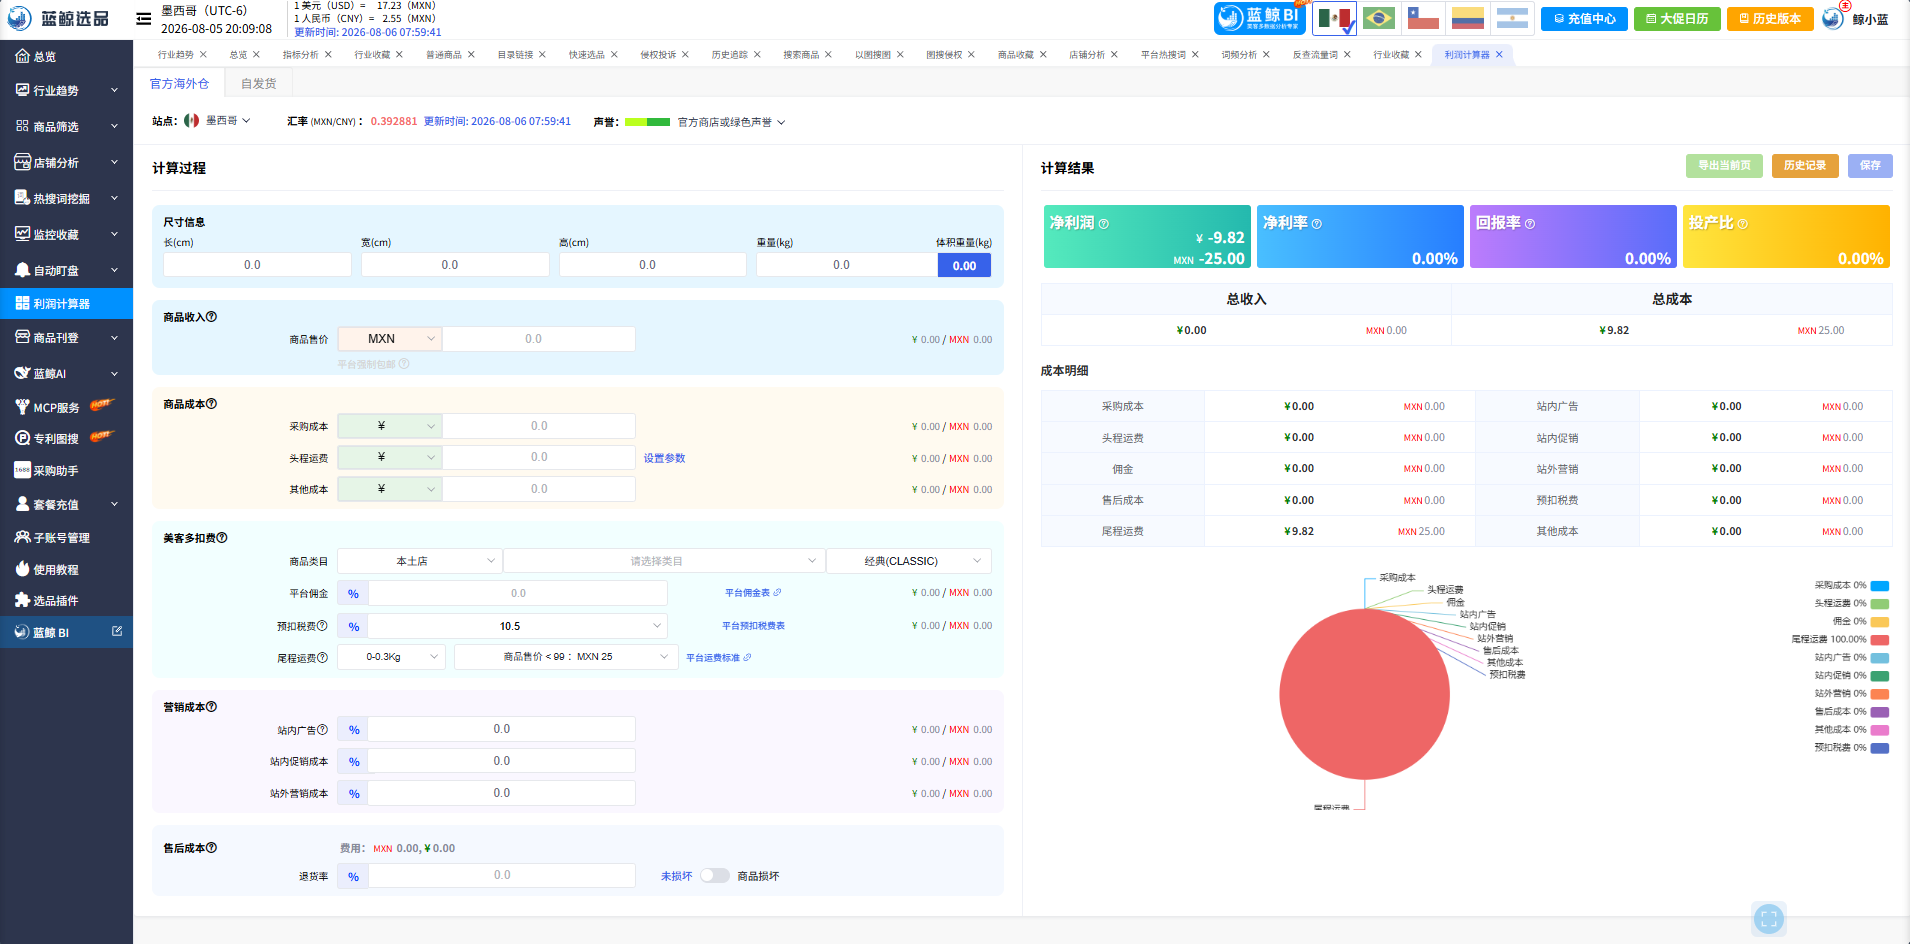Click the 大促日历 button
The height and width of the screenshot is (944, 1910).
tap(1677, 19)
